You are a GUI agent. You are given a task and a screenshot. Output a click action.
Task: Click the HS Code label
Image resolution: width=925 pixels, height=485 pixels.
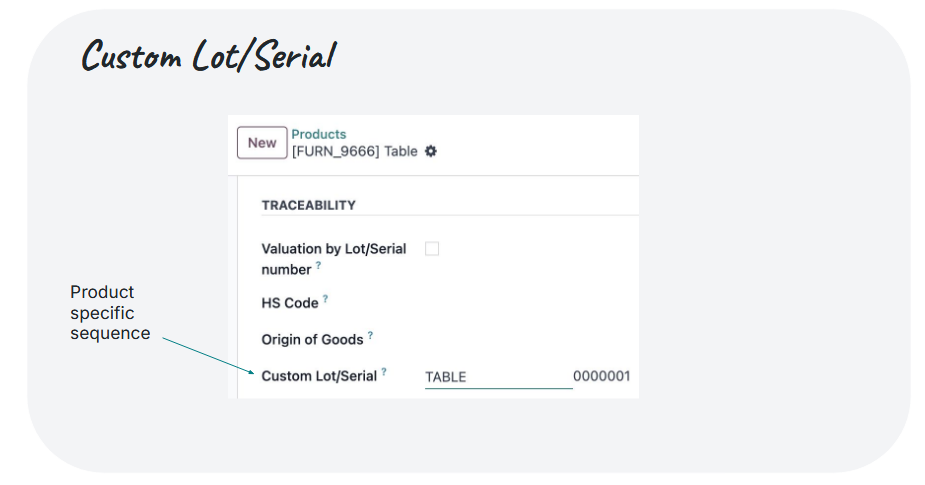(290, 303)
